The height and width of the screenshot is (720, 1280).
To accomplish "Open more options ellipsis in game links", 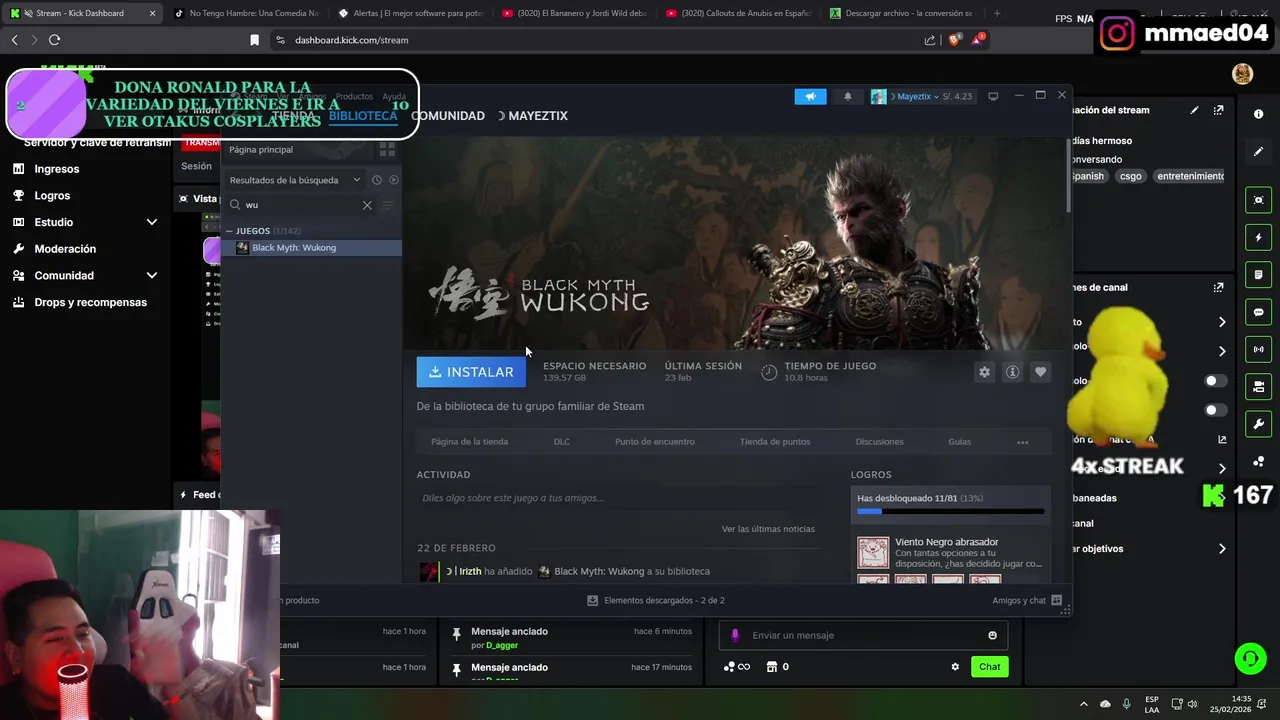I will point(1022,441).
